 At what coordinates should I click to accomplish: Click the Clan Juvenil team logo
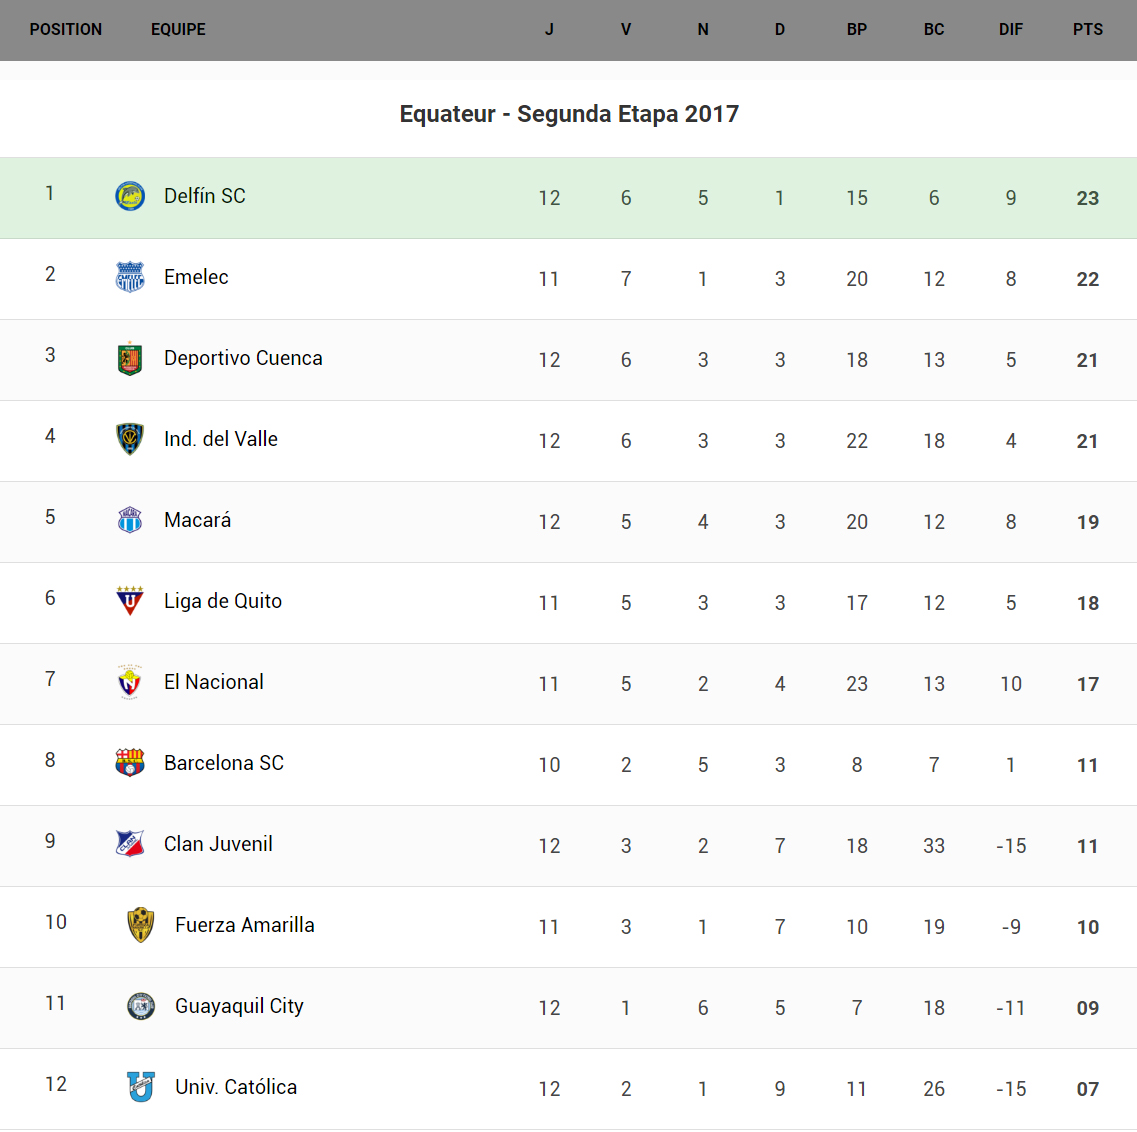click(130, 844)
